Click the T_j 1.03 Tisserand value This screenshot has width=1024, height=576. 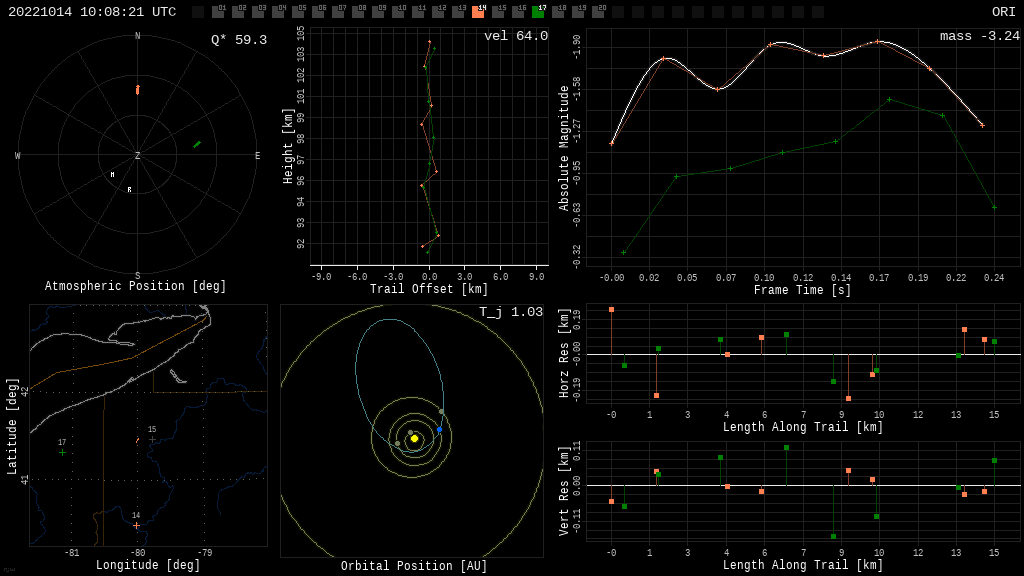[x=510, y=312]
